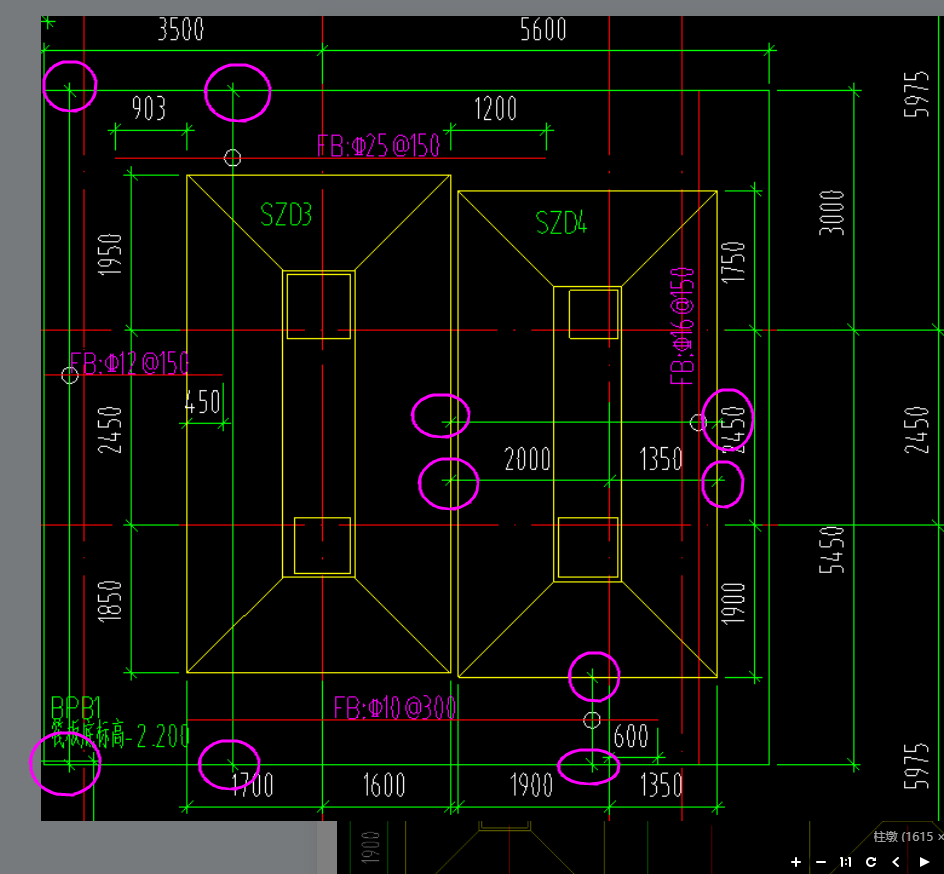
Task: Click the 5450 vertical dimension
Action: (x=832, y=550)
